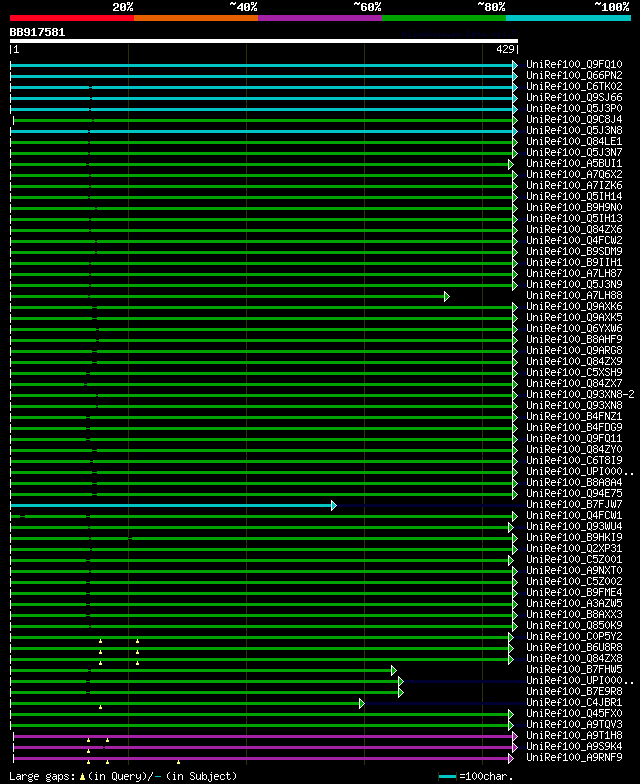Select the UniRef100_B9IIH1 label
640x784 pixels.
click(x=574, y=262)
